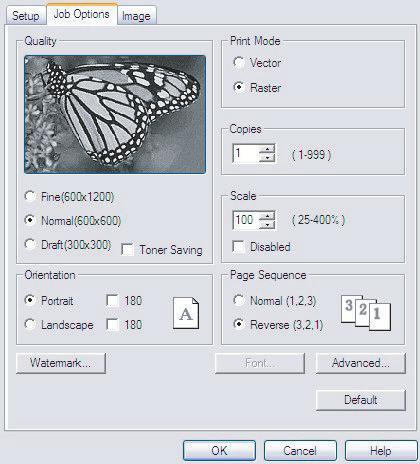Check the Disabled scale checkbox

[x=239, y=247]
